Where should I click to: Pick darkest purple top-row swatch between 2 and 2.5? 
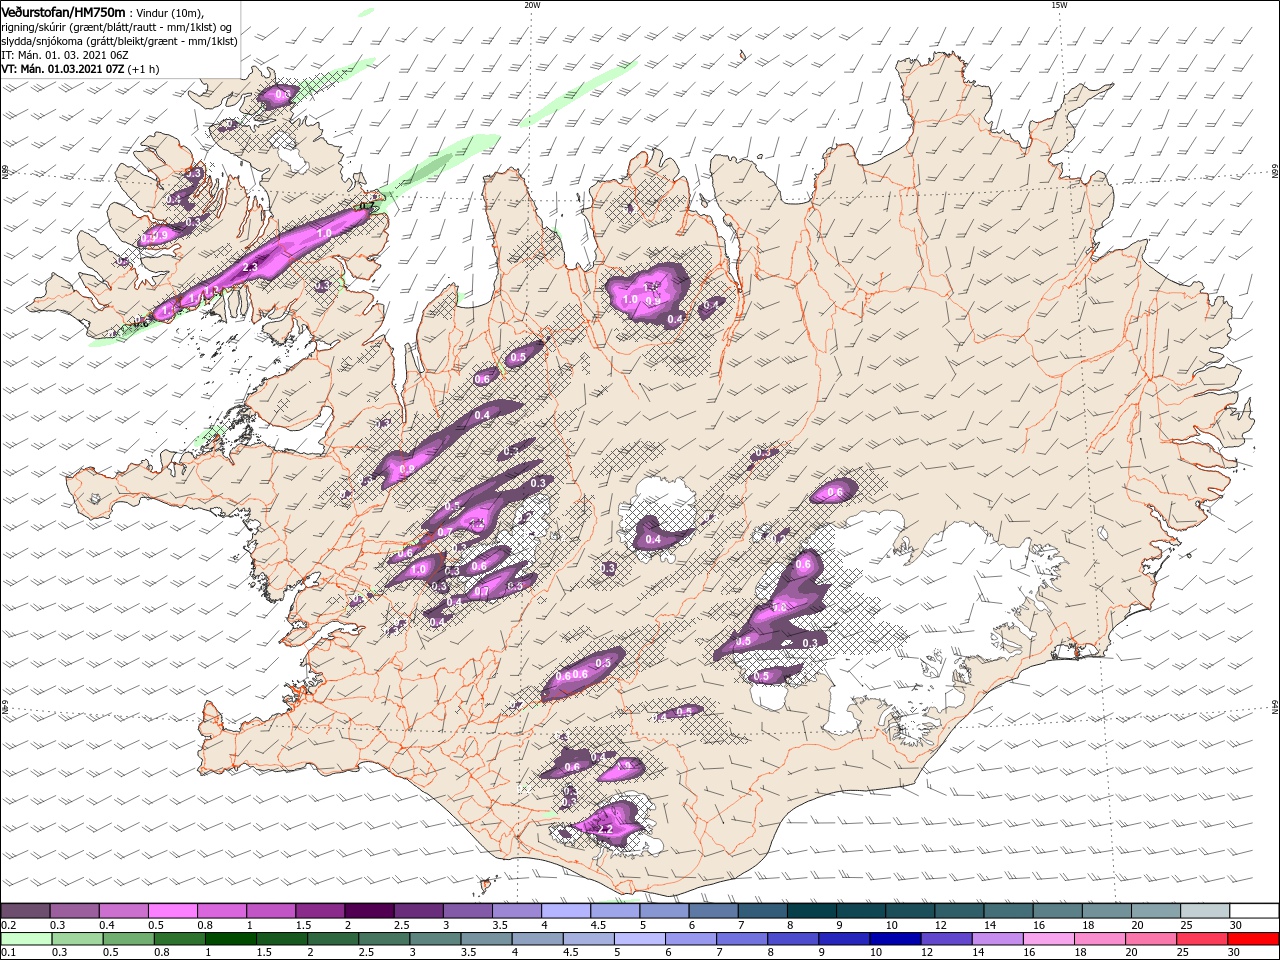[x=369, y=910]
